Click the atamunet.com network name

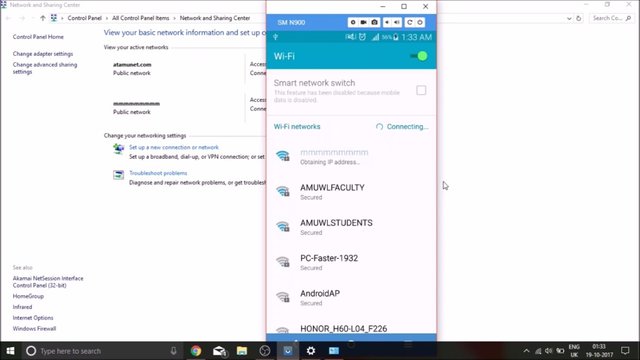click(x=132, y=64)
